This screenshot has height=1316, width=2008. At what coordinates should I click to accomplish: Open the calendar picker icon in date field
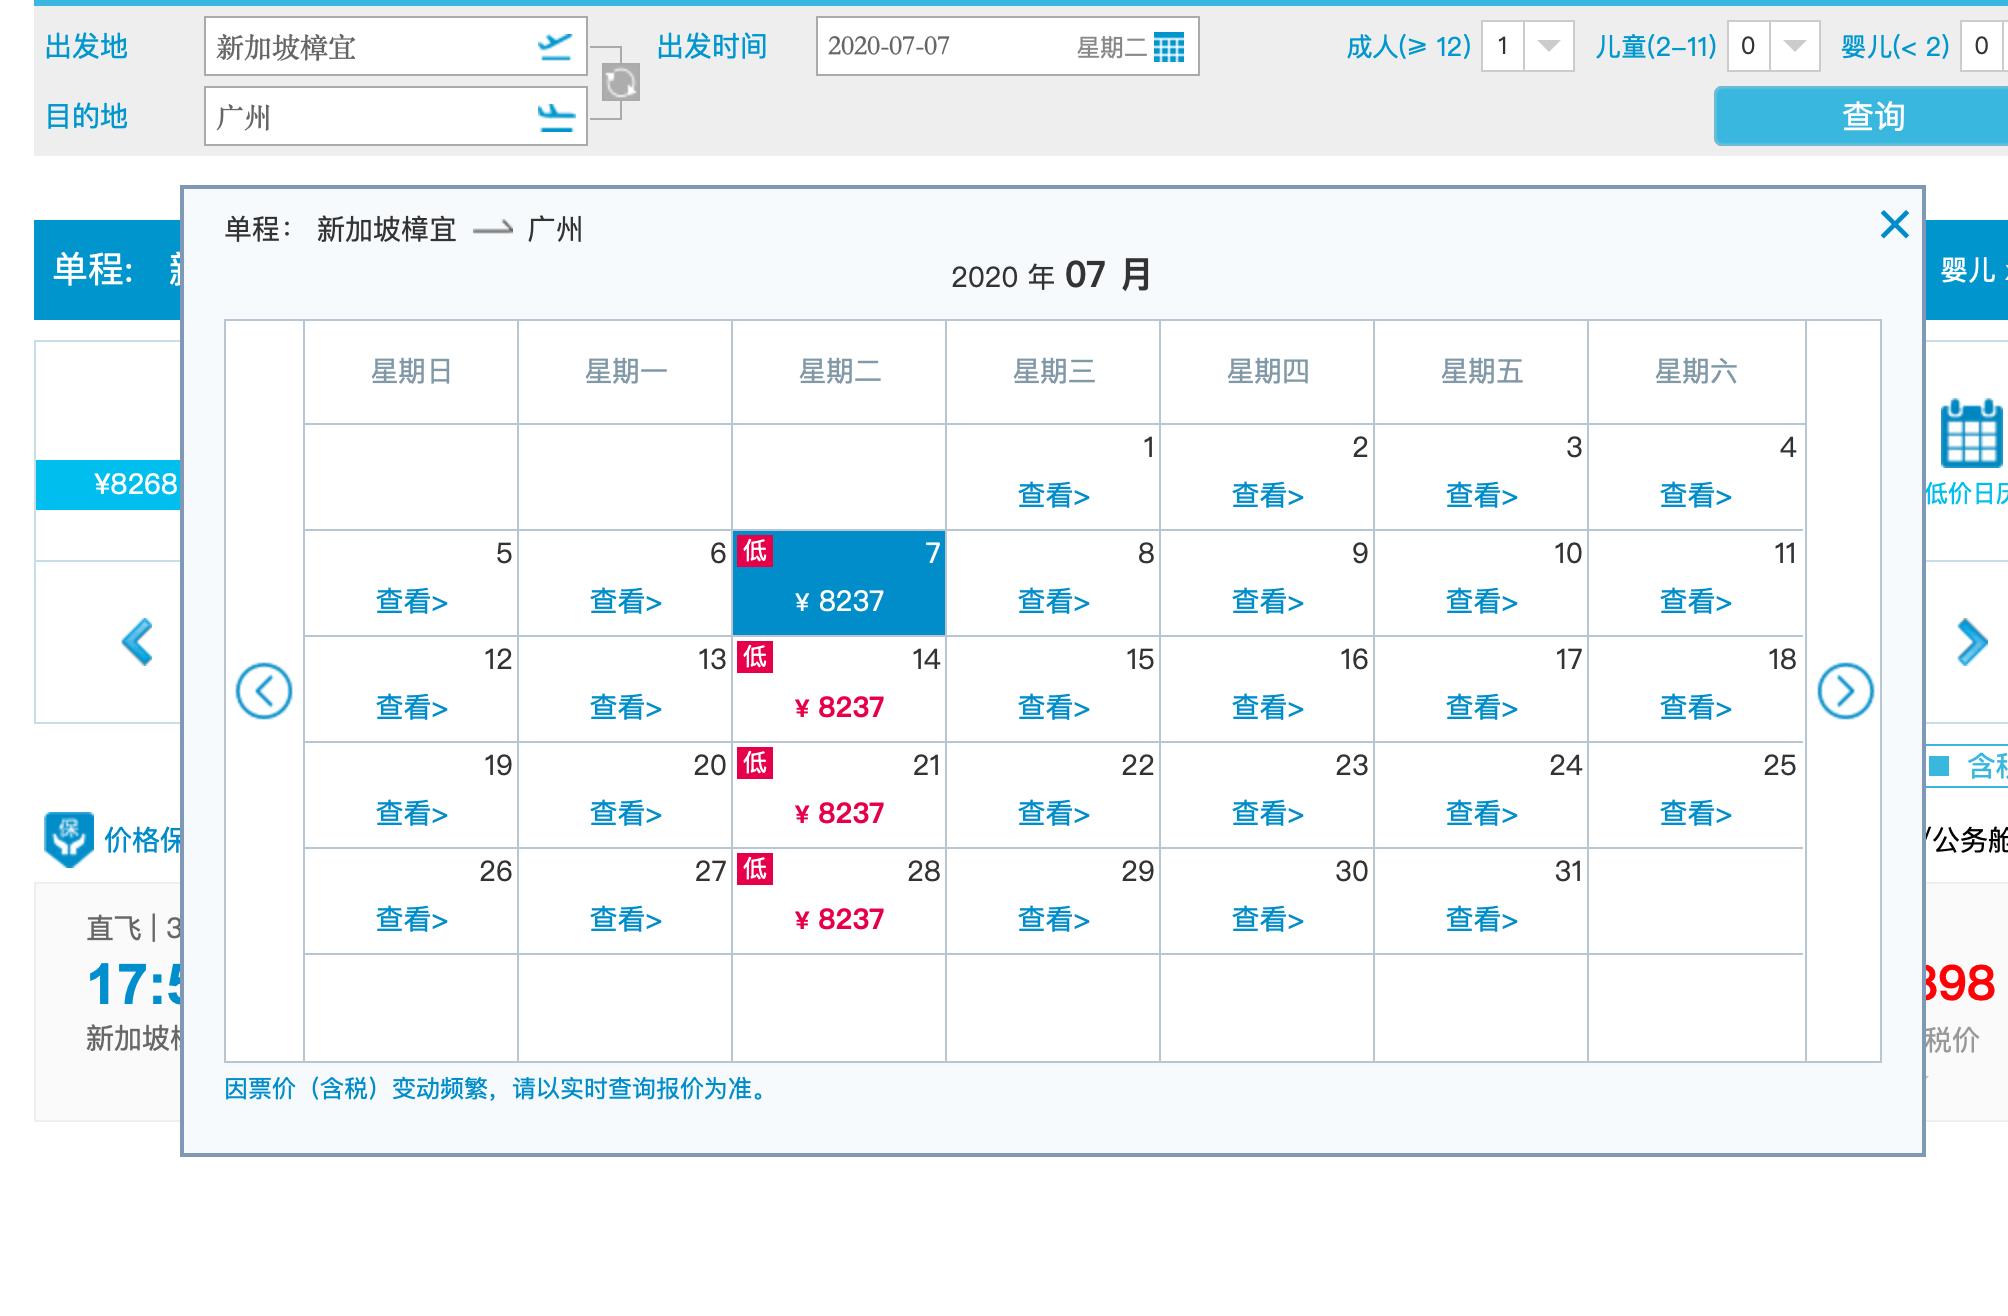coord(1168,47)
